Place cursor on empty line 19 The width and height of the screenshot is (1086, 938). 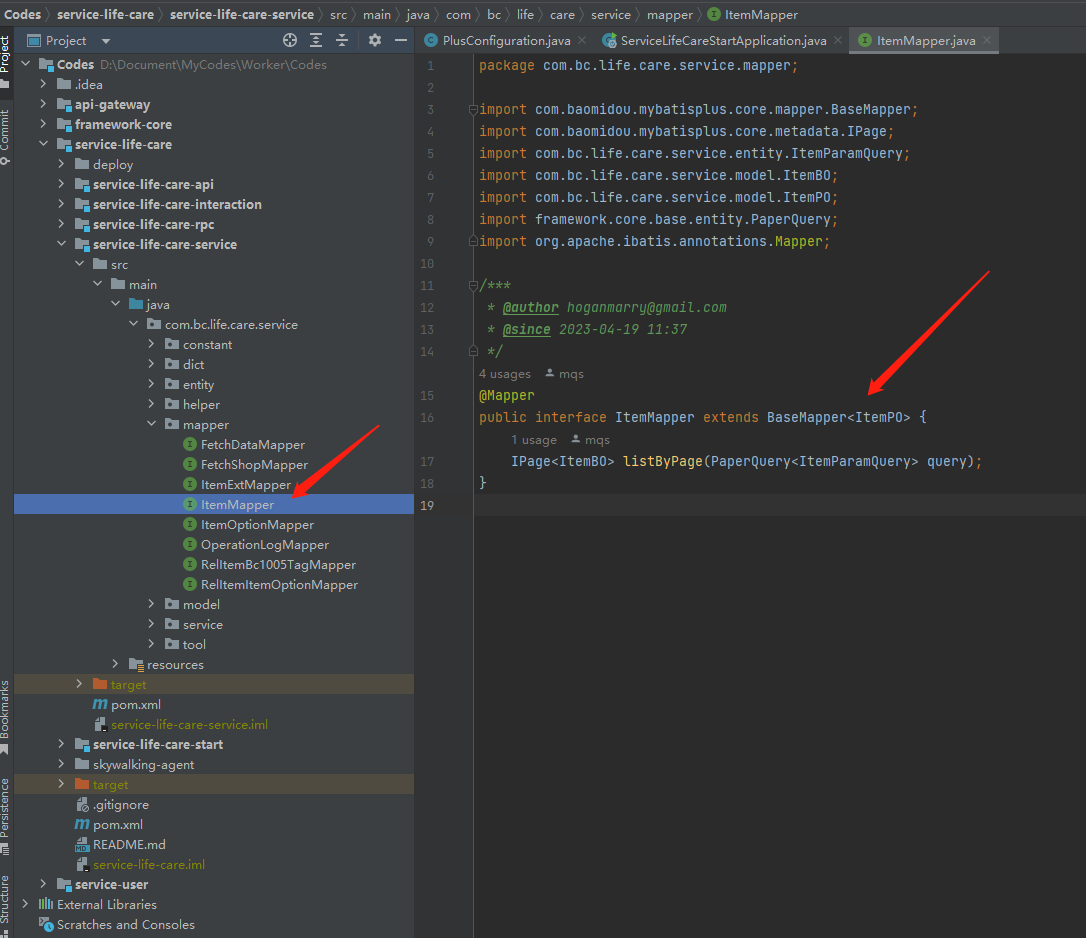pos(780,505)
